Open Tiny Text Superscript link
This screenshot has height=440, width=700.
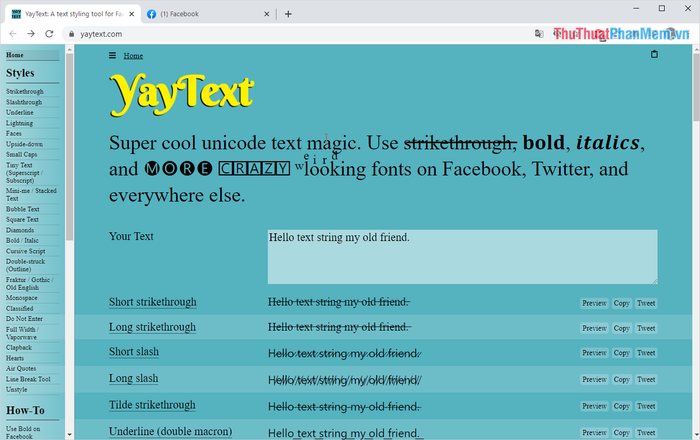25,173
